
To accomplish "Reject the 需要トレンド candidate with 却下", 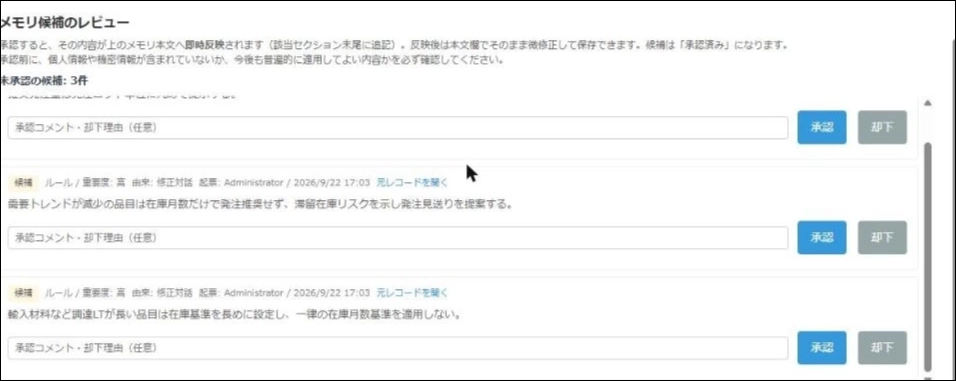I will point(882,238).
